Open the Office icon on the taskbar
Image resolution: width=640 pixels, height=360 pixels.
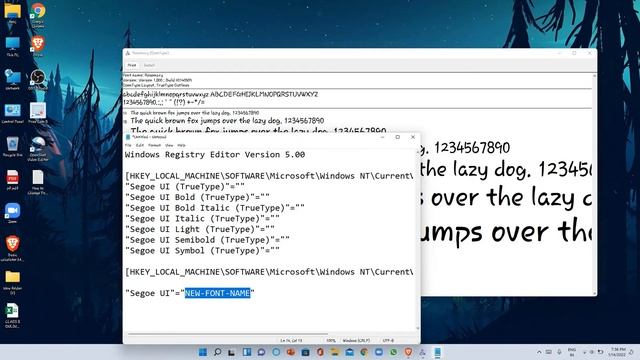click(320, 352)
